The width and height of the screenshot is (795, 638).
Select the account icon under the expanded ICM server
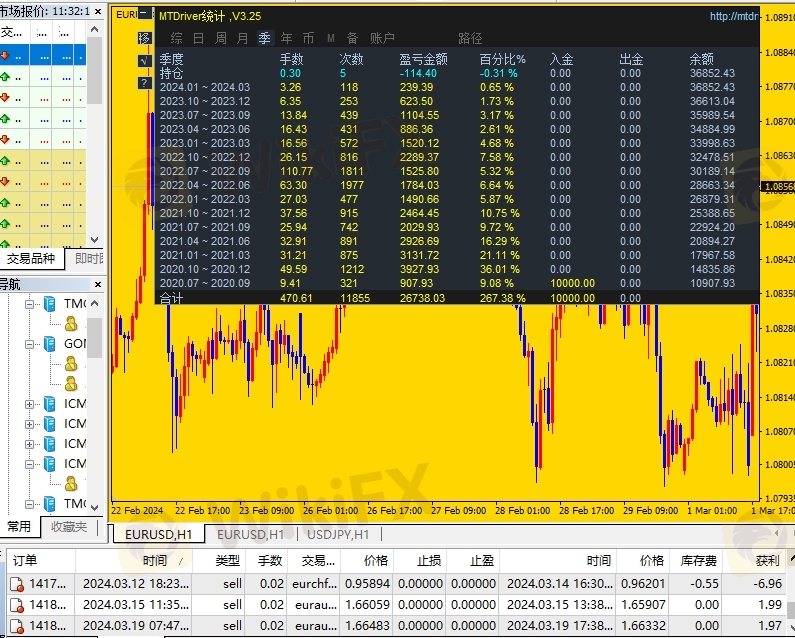point(71,483)
